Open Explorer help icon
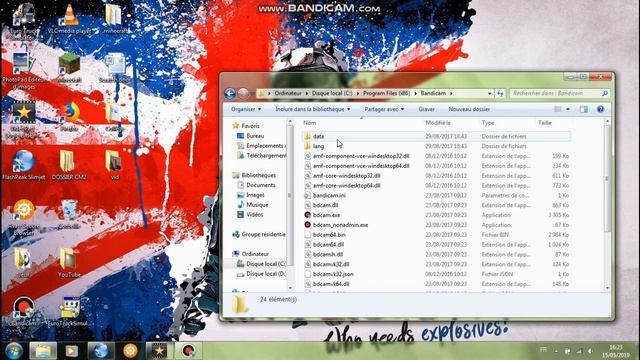The width and height of the screenshot is (640, 360). (x=600, y=109)
